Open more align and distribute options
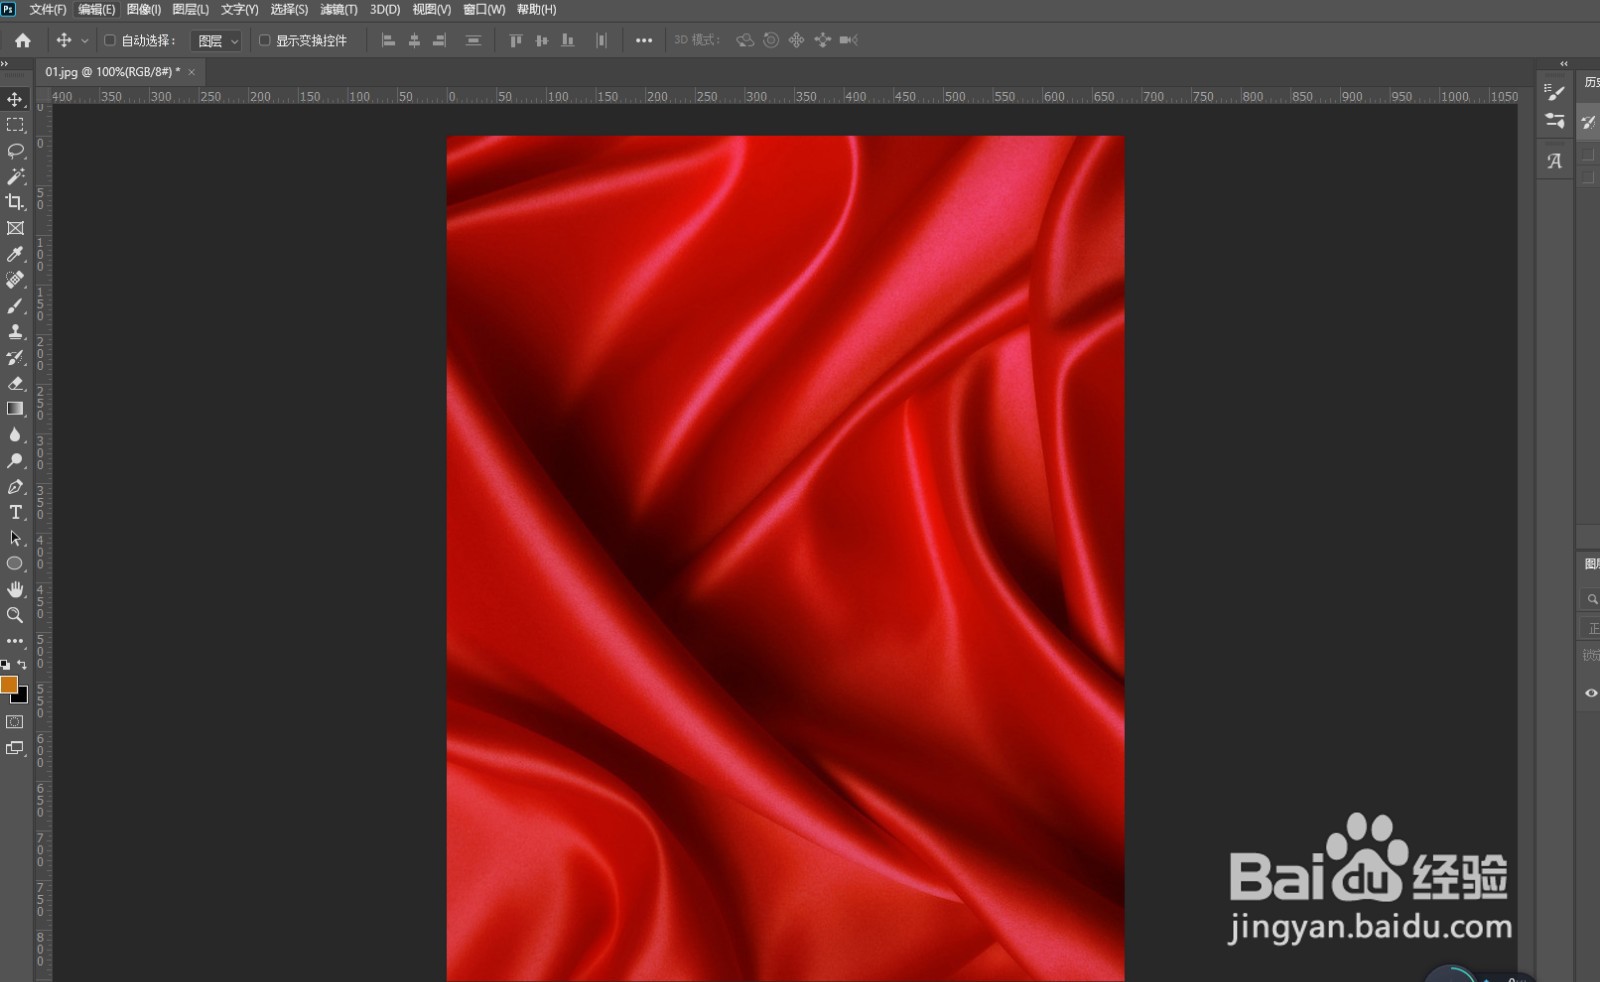 [x=644, y=41]
